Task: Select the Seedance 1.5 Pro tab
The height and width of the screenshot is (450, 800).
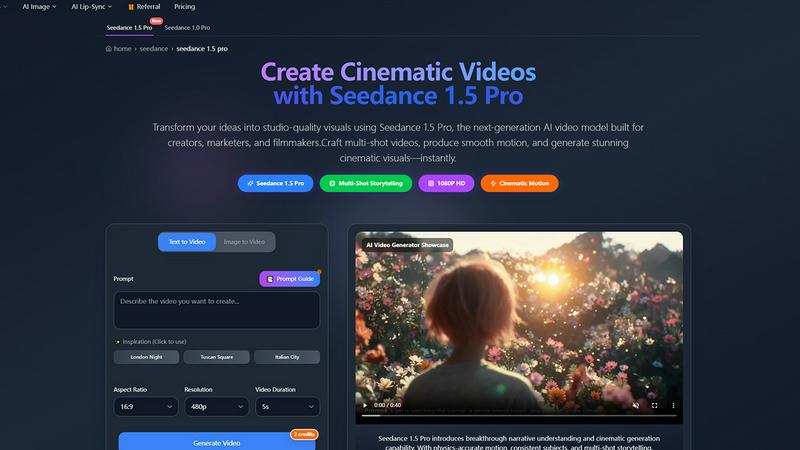Action: [x=129, y=28]
